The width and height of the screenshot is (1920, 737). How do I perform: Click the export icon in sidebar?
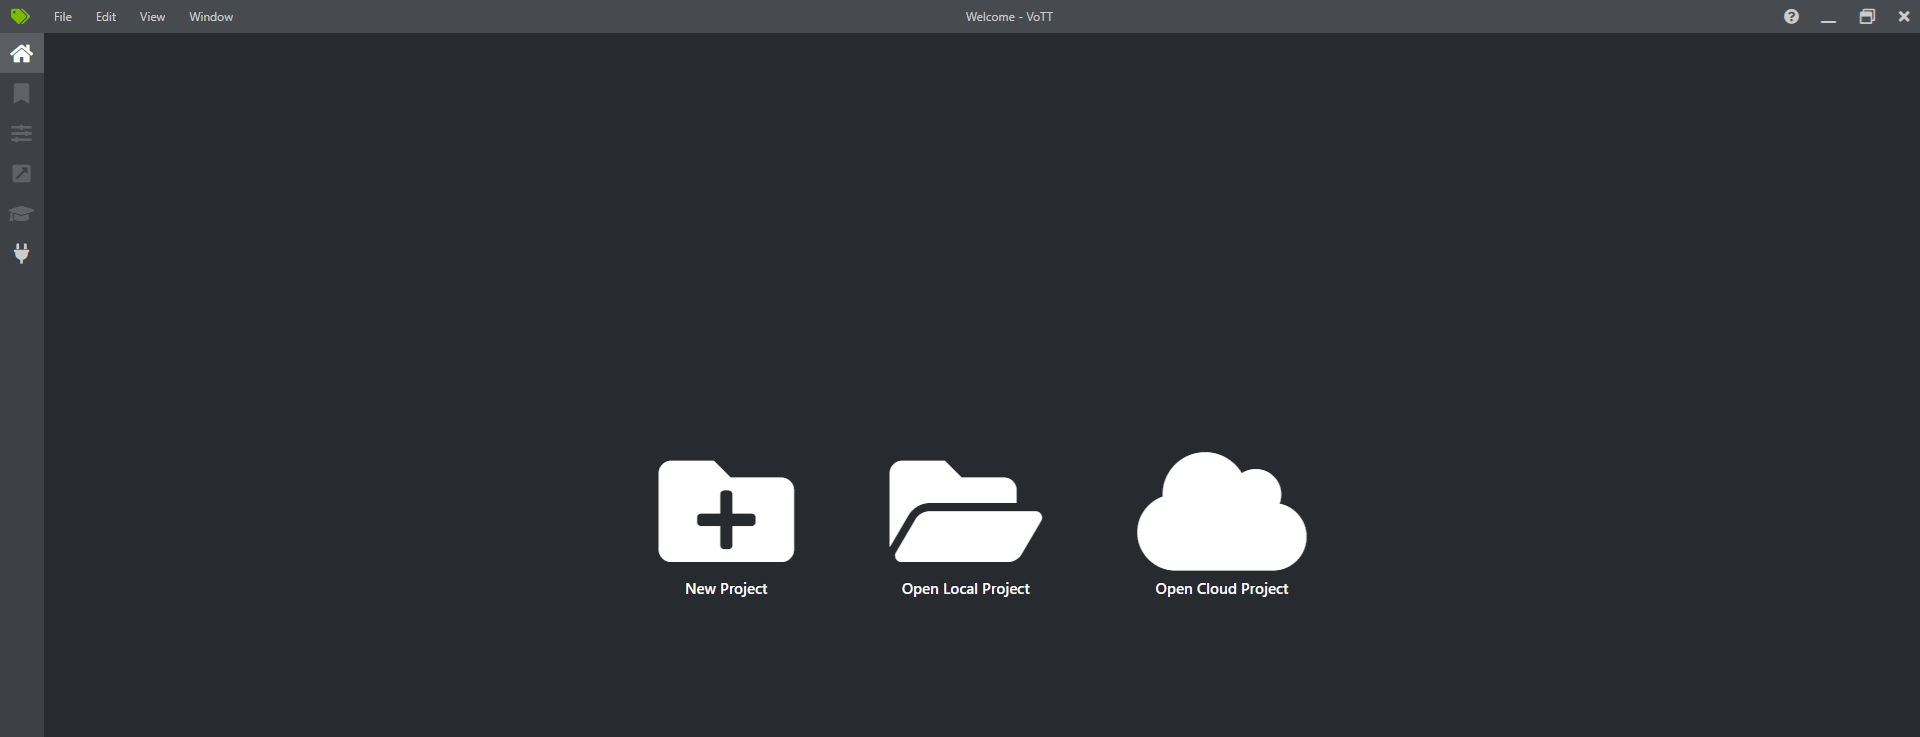coord(21,173)
